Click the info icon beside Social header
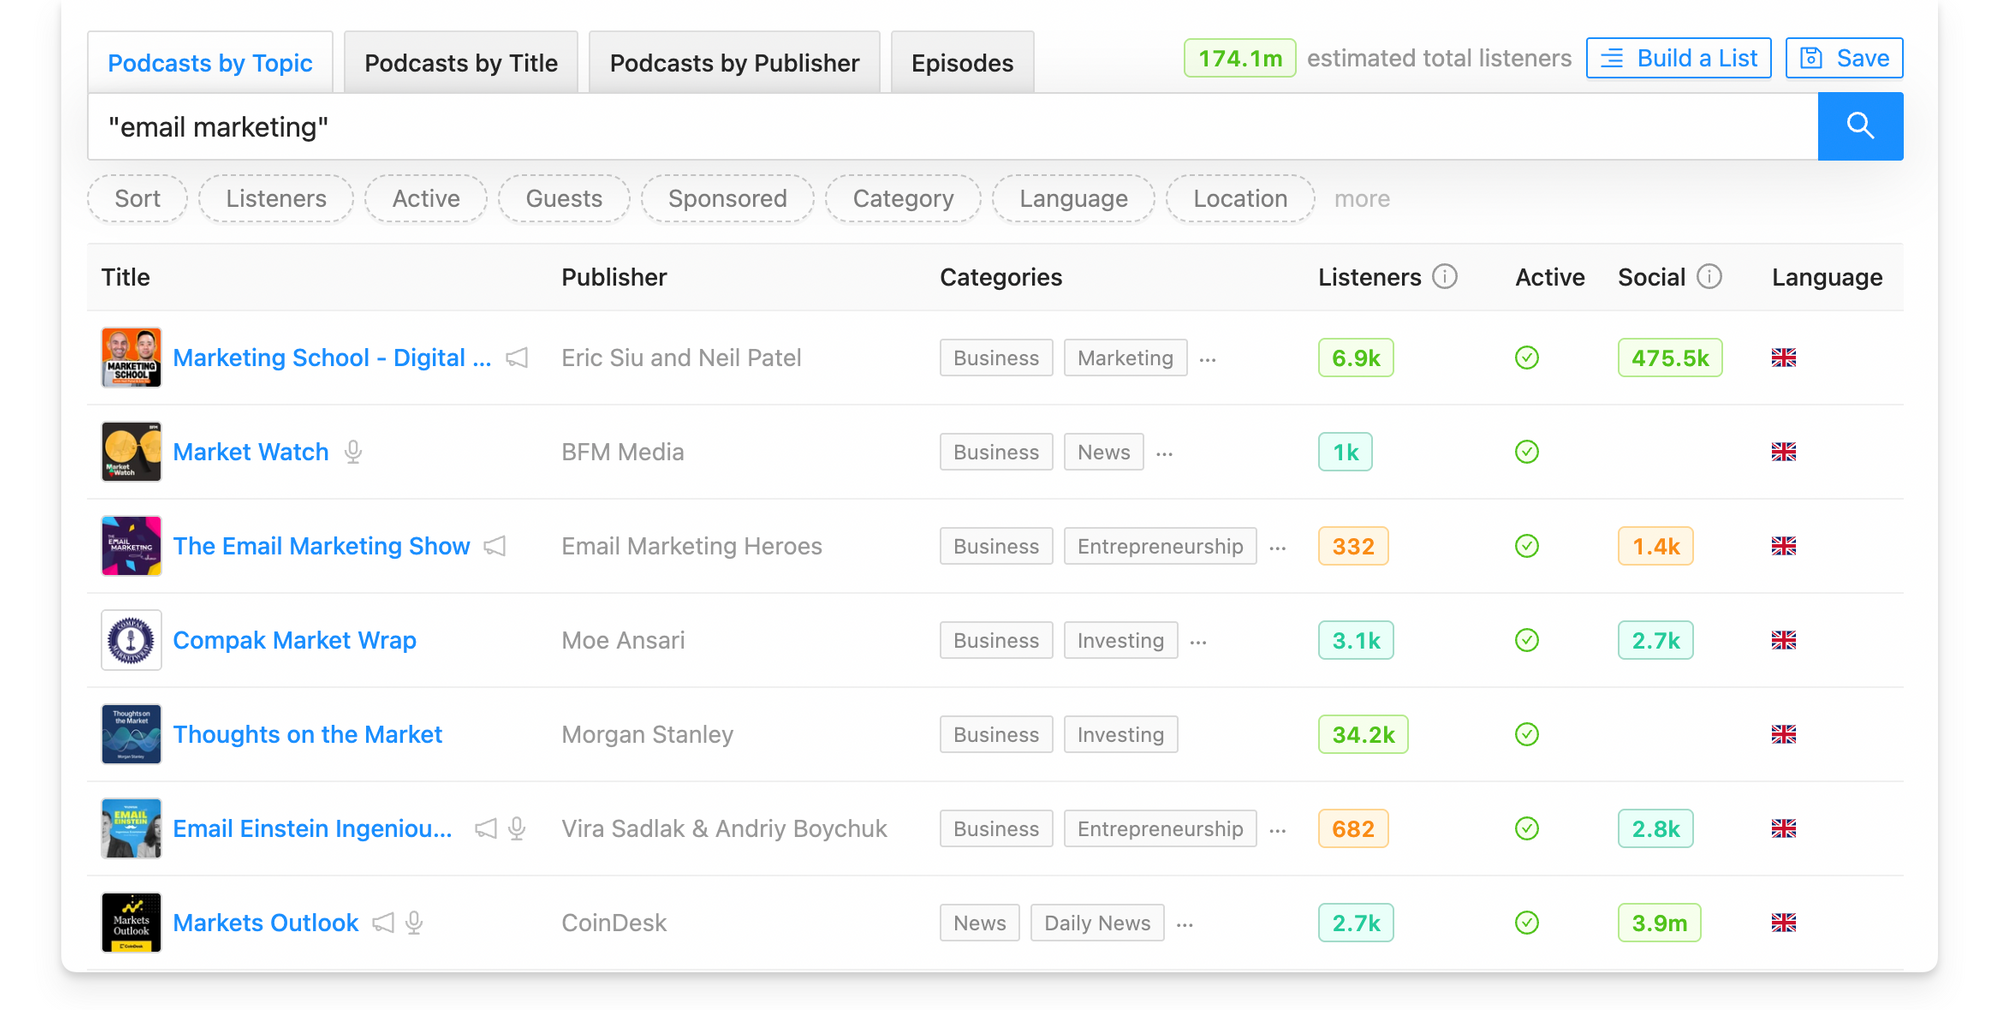 tap(1709, 277)
